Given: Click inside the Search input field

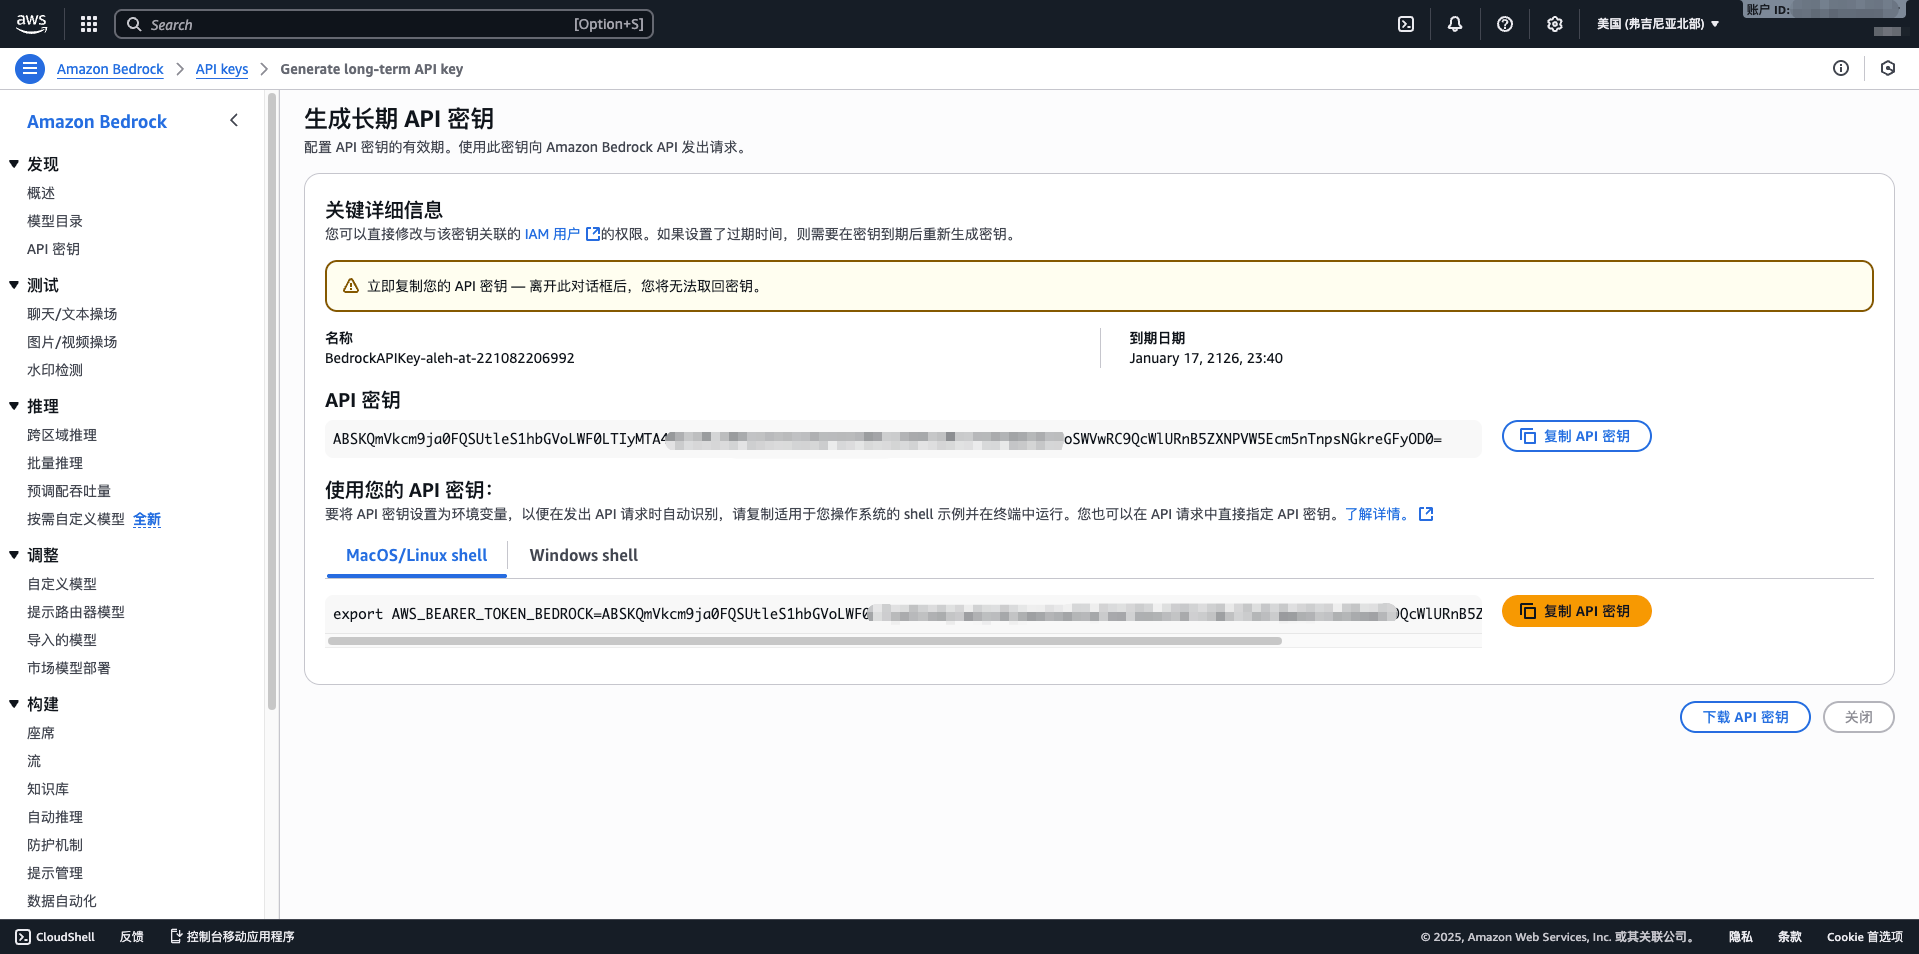Looking at the screenshot, I should click(383, 23).
